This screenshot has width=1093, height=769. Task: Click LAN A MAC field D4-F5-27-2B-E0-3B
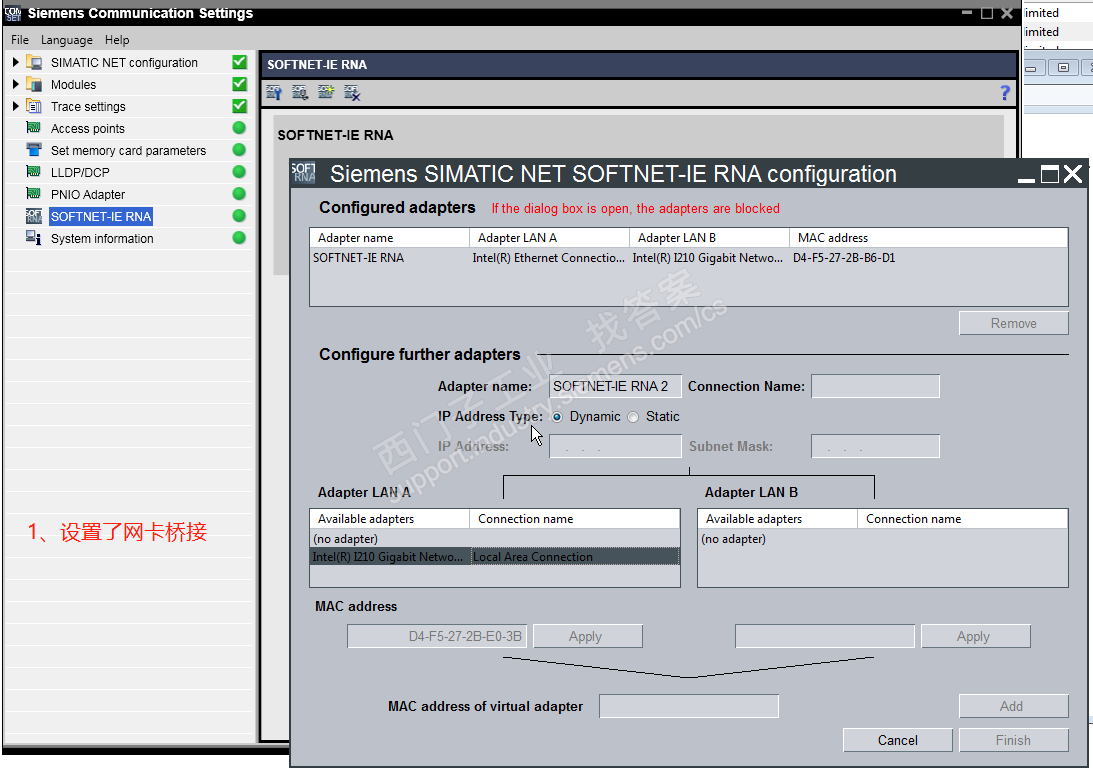click(437, 636)
